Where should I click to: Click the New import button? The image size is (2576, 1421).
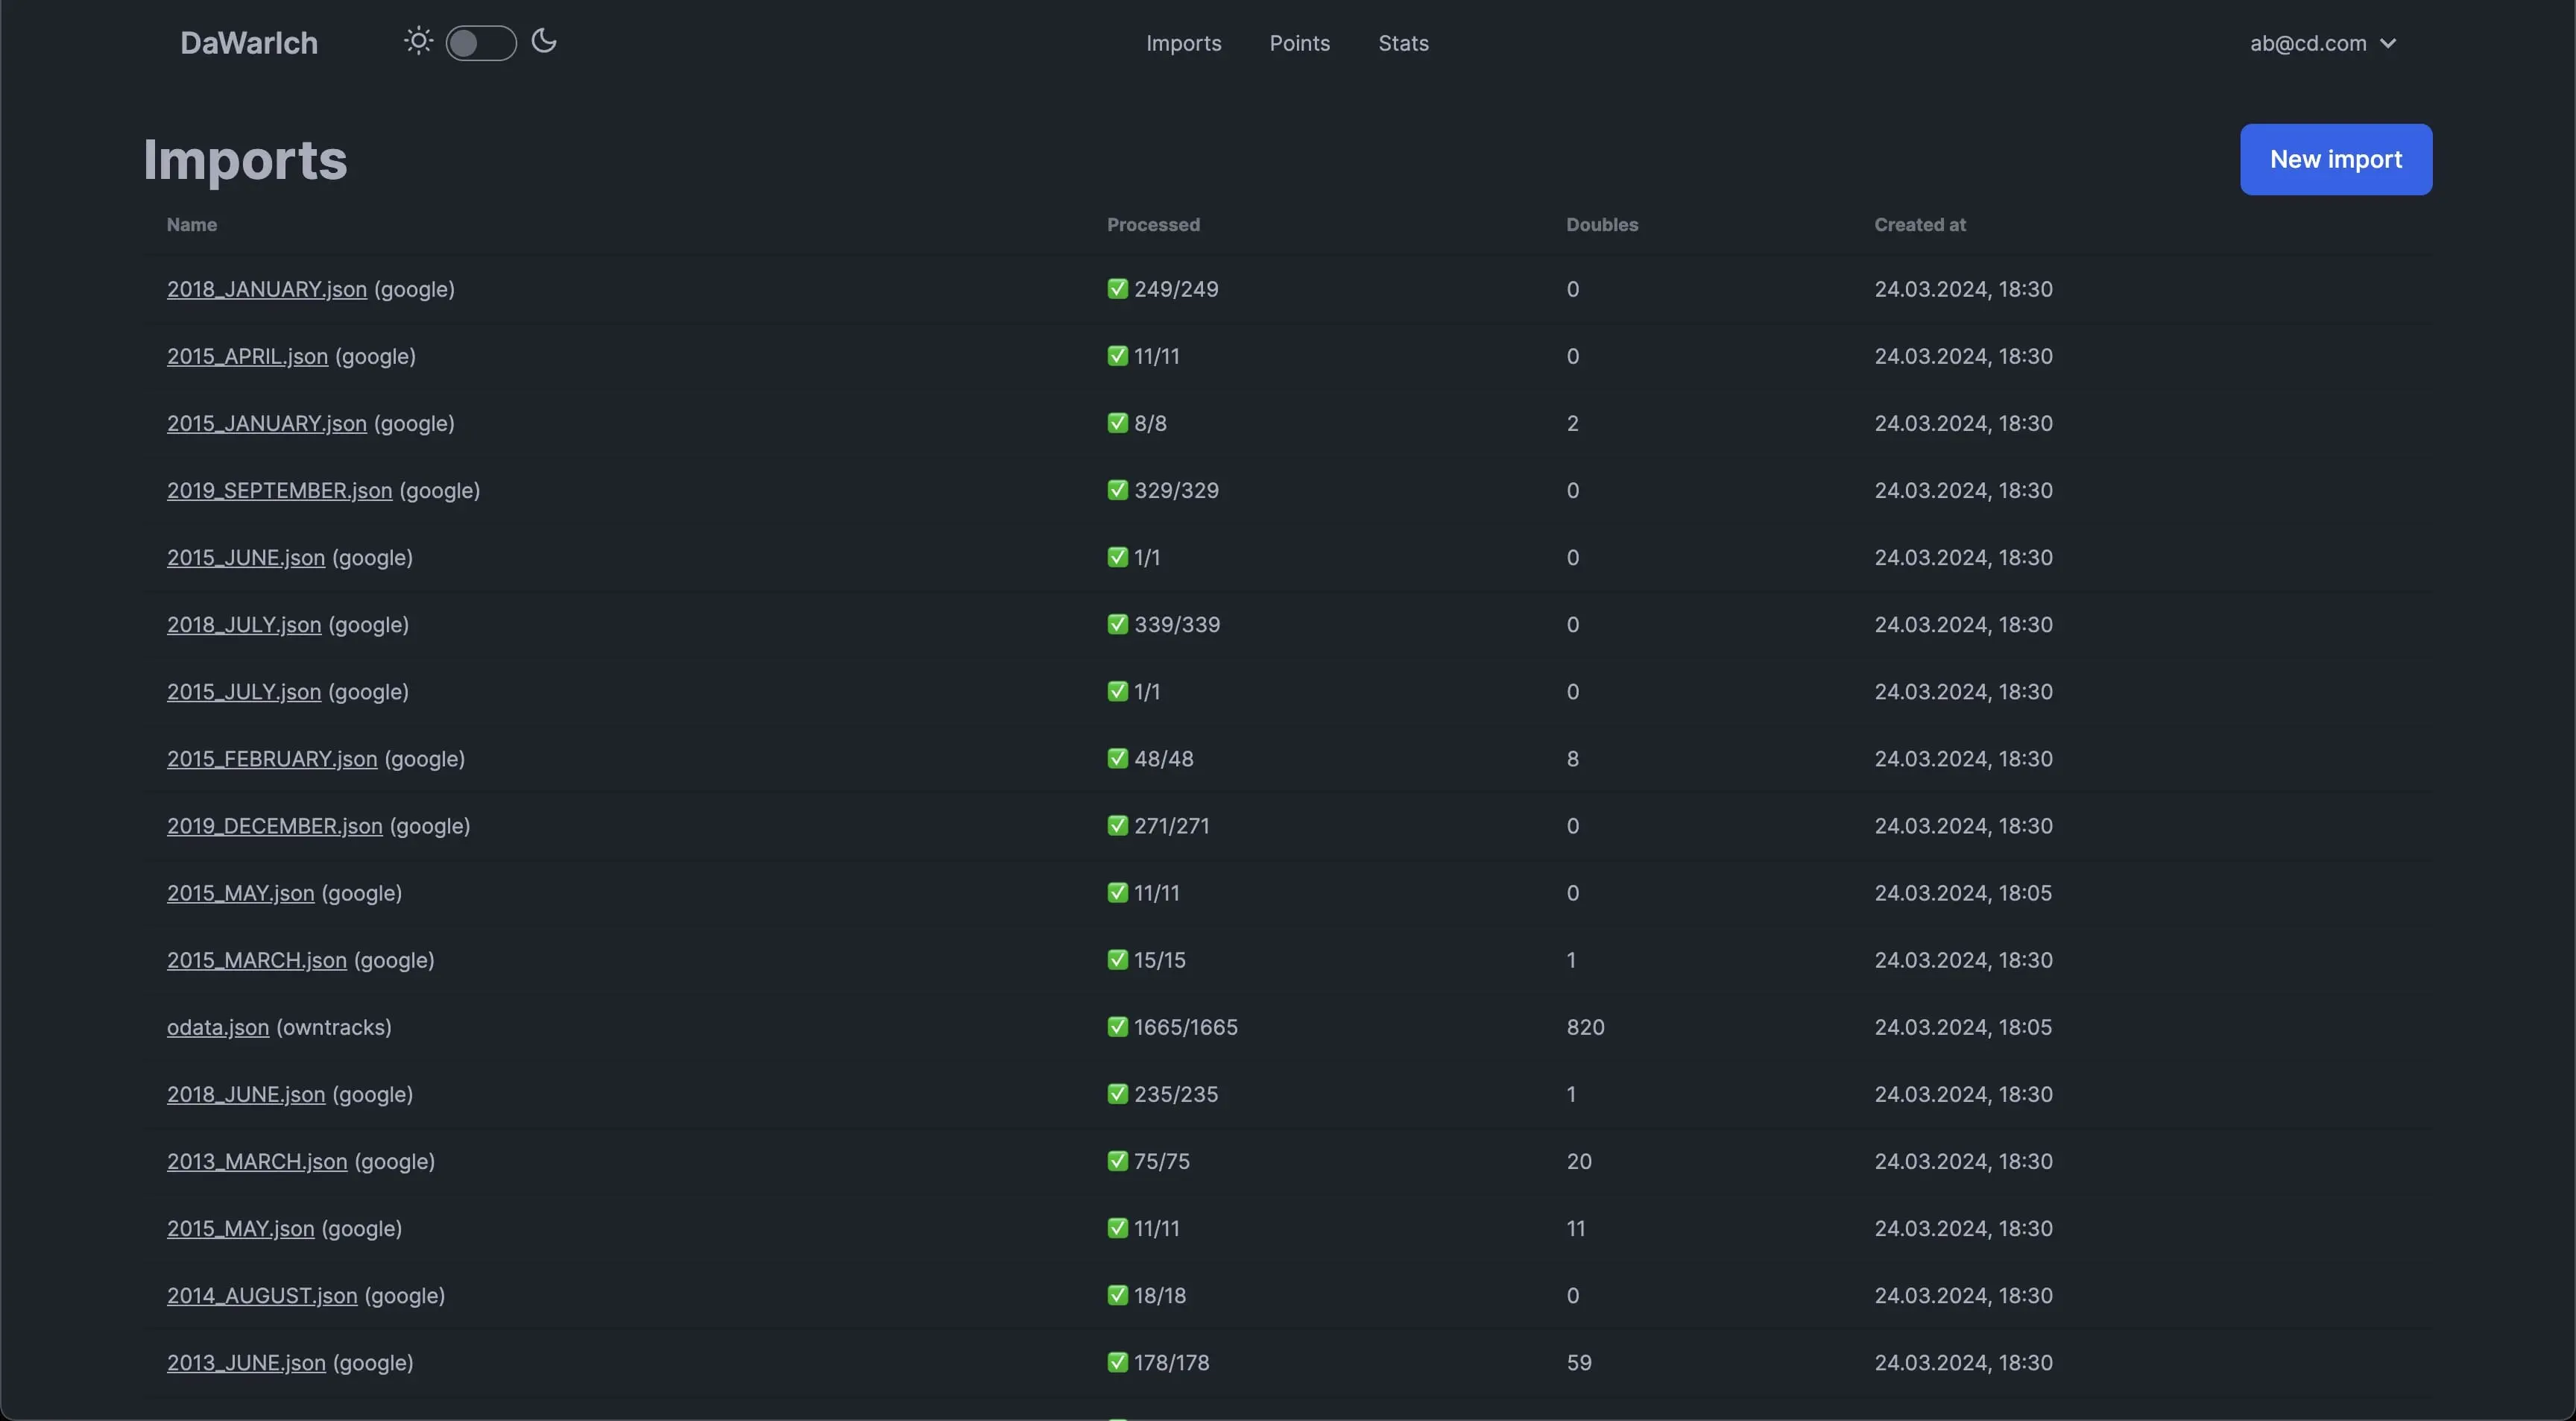2335,159
